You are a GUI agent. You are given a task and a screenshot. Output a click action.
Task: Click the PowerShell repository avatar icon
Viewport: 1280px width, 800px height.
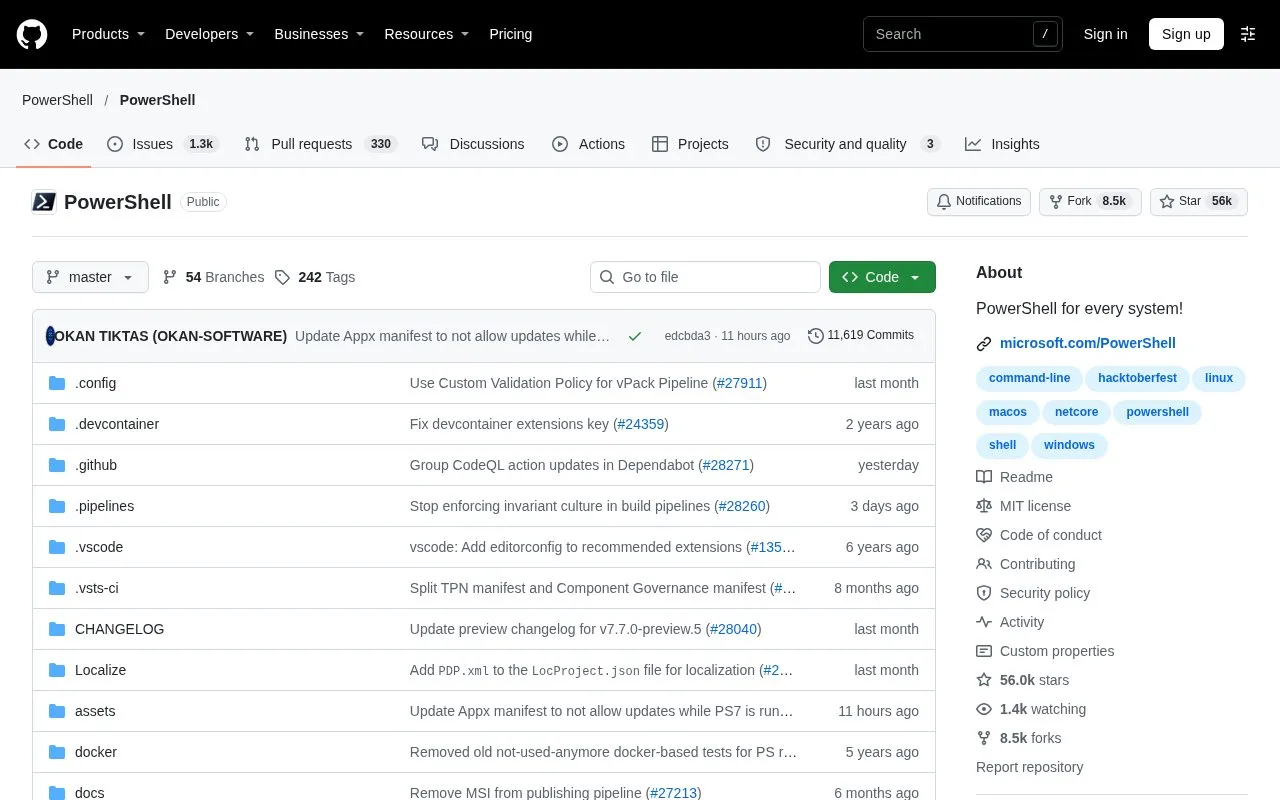44,202
